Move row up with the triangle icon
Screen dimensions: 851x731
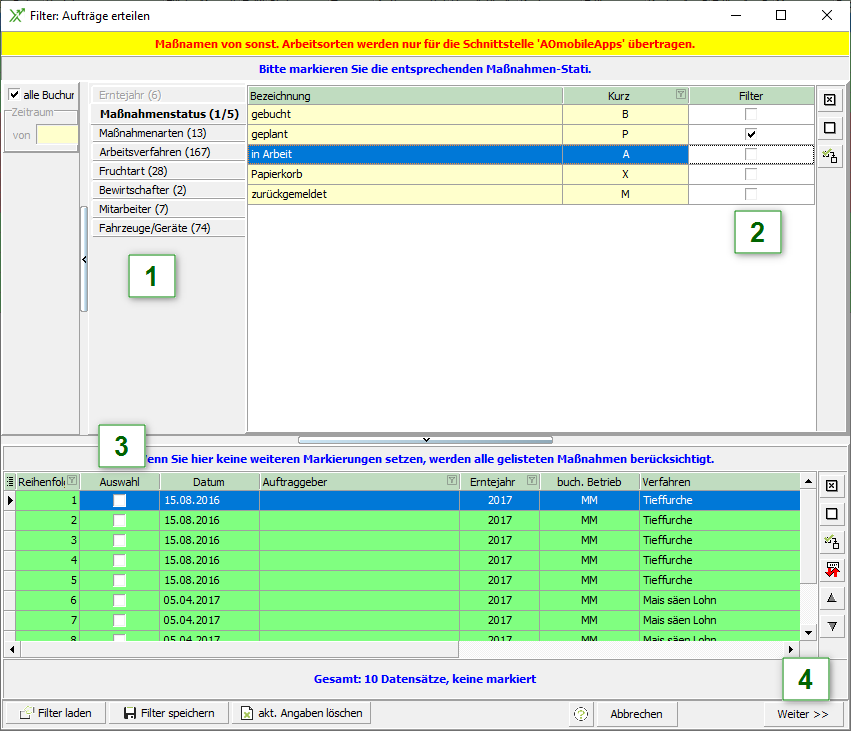coord(829,598)
